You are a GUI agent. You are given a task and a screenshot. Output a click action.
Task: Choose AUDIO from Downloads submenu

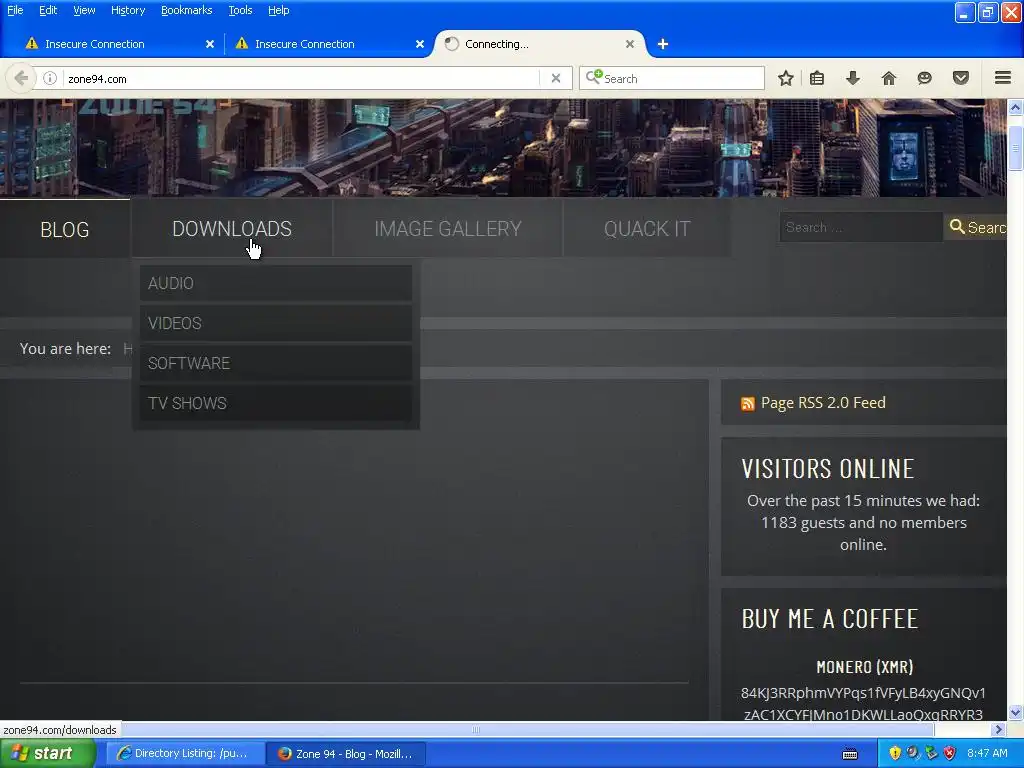point(276,283)
